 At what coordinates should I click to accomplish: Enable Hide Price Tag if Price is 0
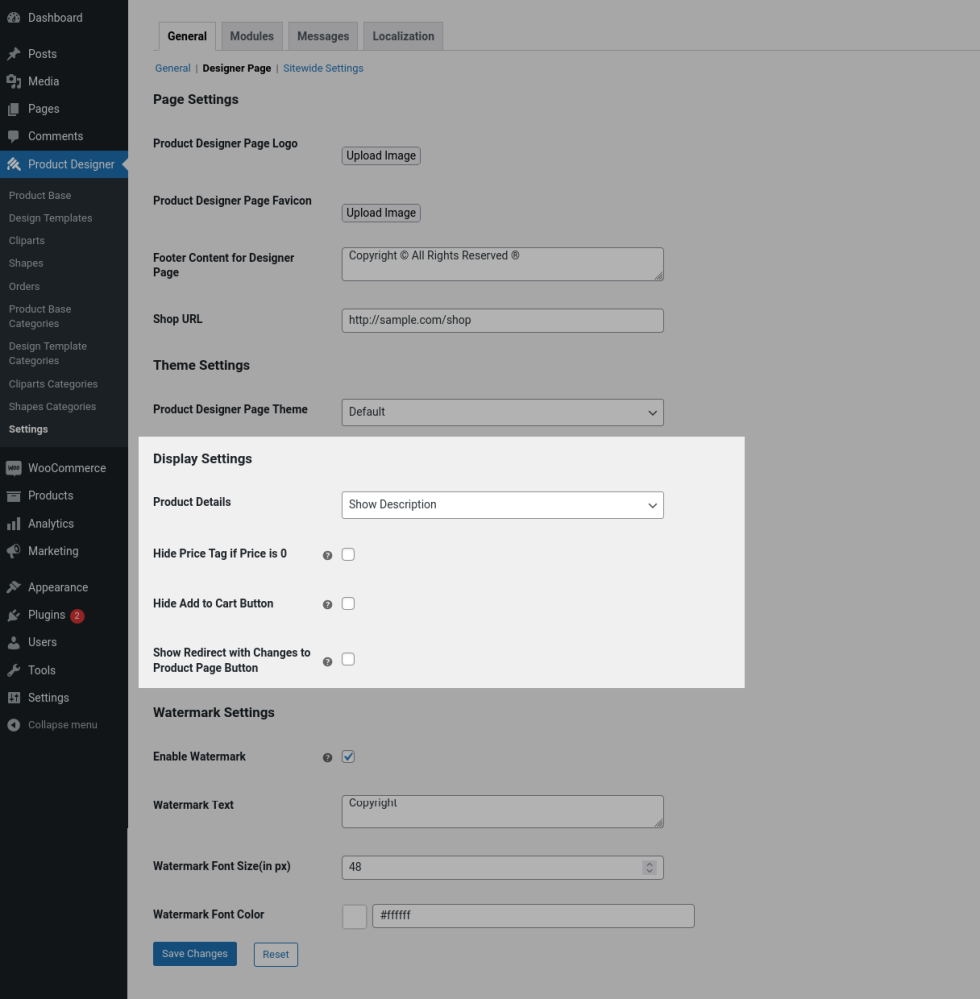tap(348, 554)
